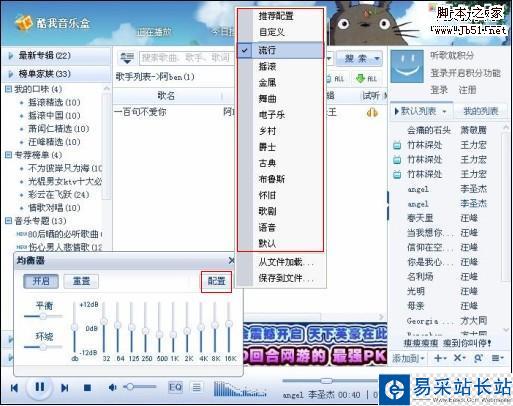This screenshot has height=406, width=513.
Task: Open the list view mode dropdown
Action: [498, 358]
